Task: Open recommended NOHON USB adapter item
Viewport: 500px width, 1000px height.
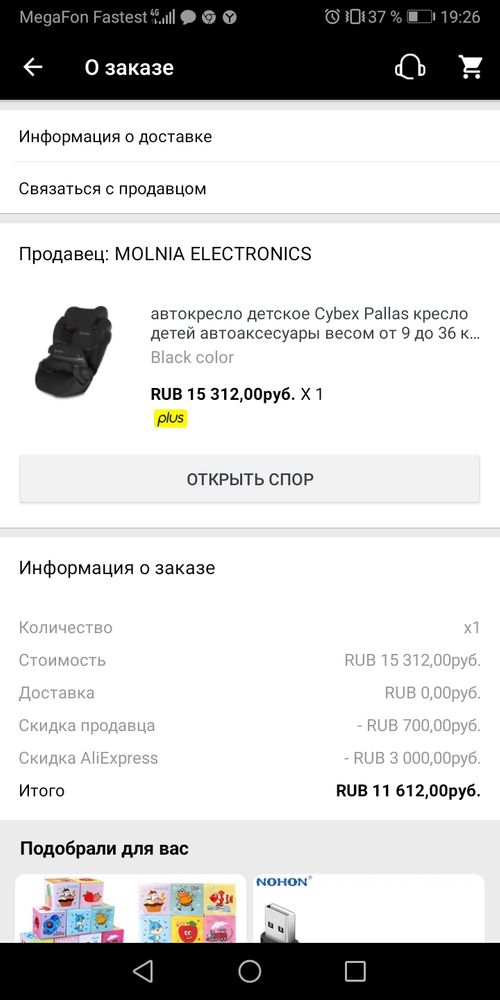Action: (369, 908)
